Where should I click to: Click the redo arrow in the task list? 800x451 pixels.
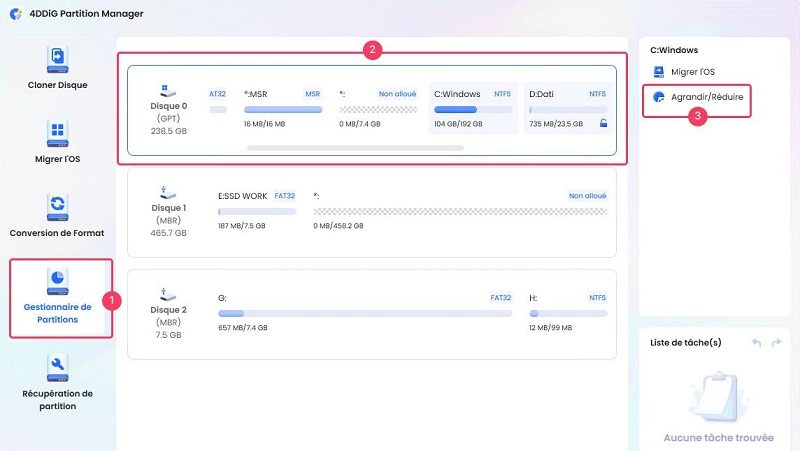click(x=777, y=343)
